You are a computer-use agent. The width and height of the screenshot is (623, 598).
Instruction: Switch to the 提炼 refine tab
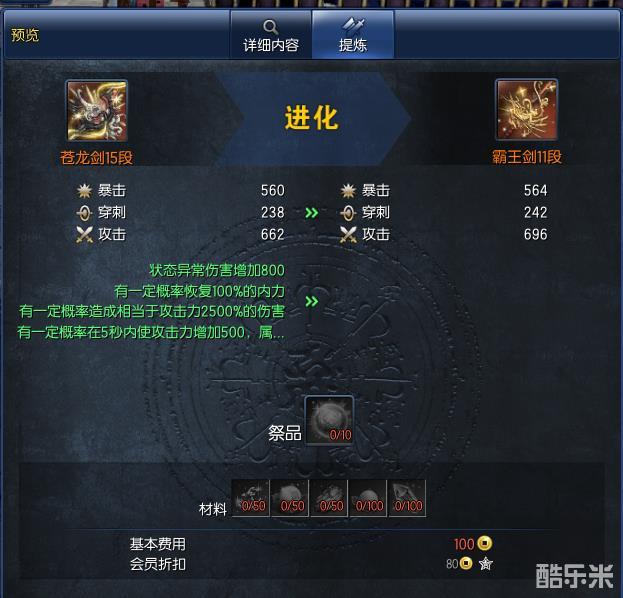point(353,35)
